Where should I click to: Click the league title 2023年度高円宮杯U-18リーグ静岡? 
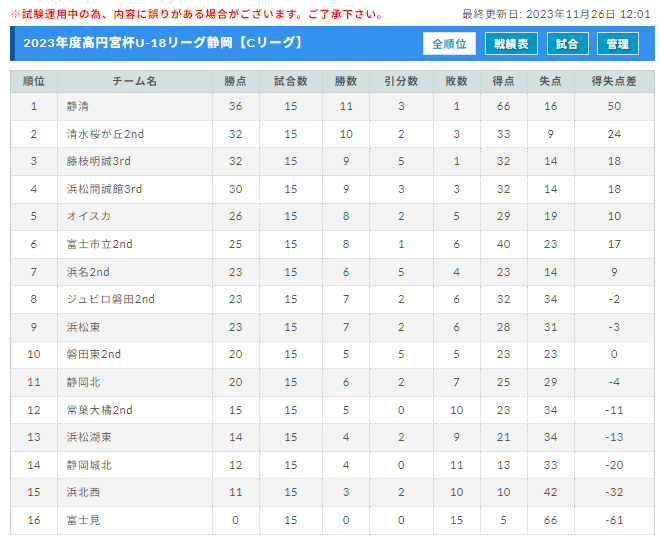click(128, 43)
